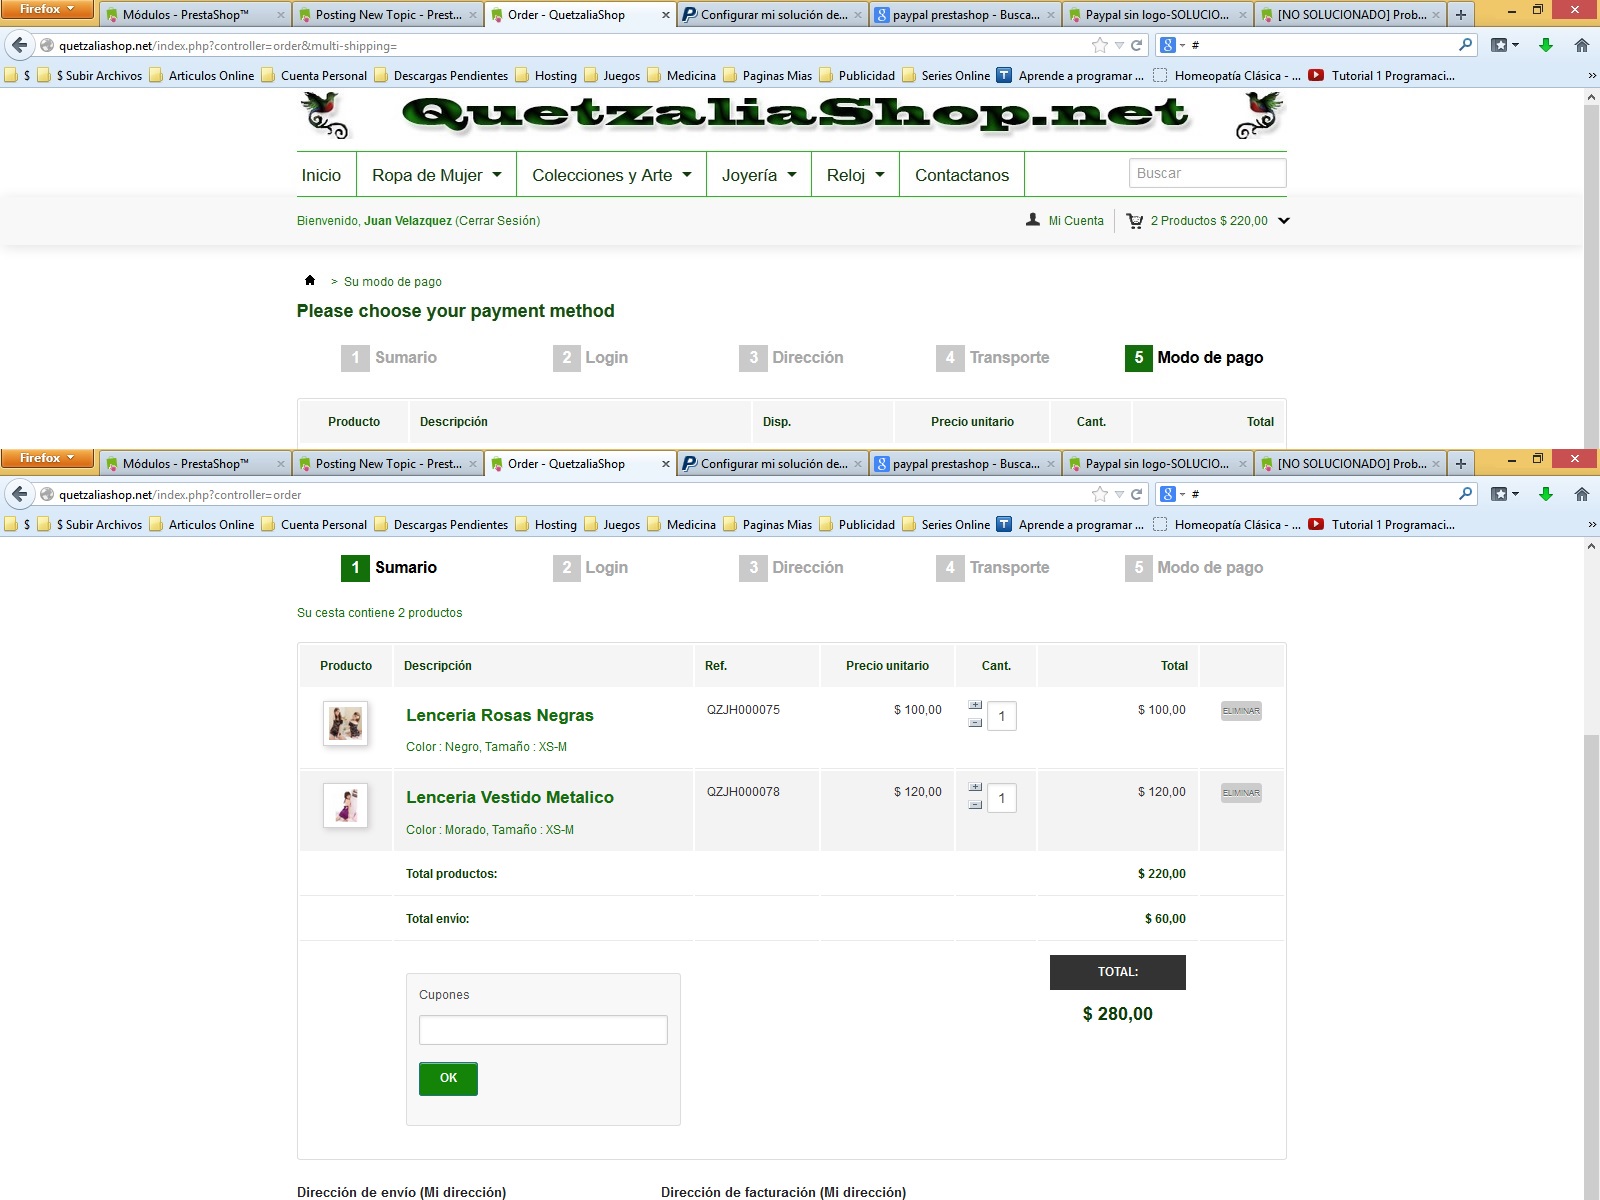This screenshot has width=1600, height=1200.
Task: Go back in the cart summary browser window
Action: tap(19, 494)
